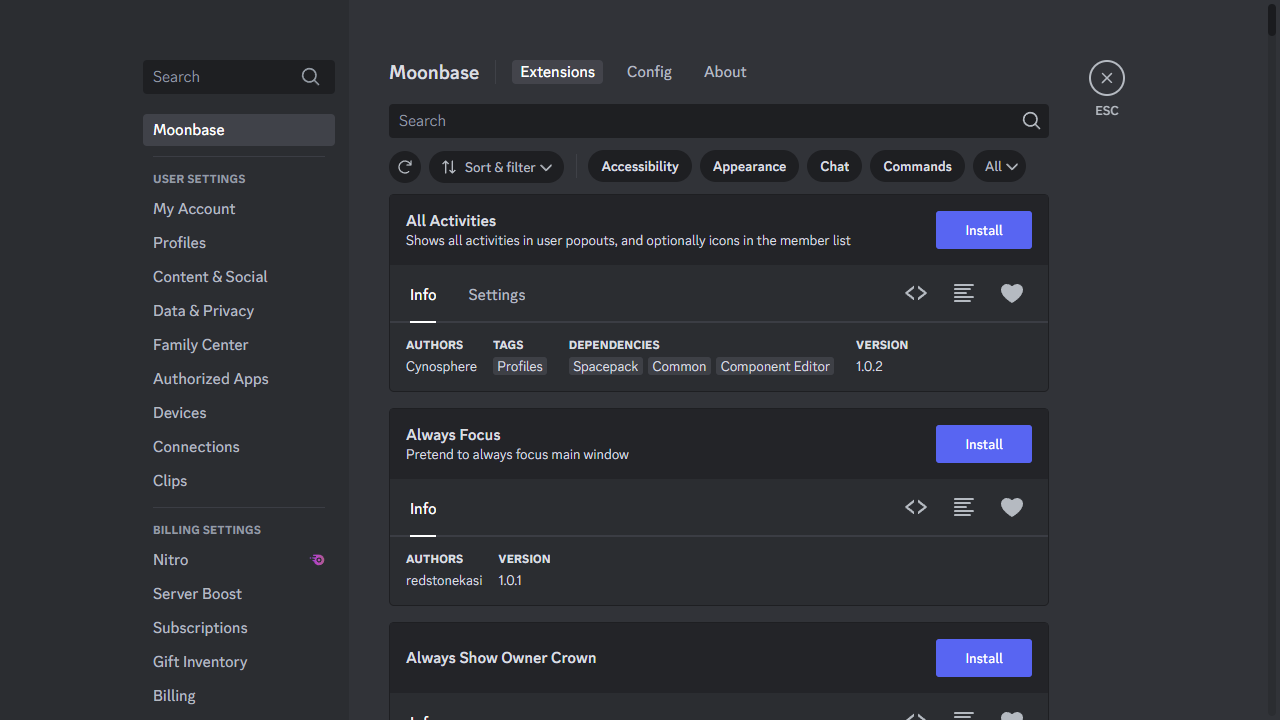The image size is (1280, 720).
Task: Open the Sort & filter dropdown
Action: tap(496, 166)
